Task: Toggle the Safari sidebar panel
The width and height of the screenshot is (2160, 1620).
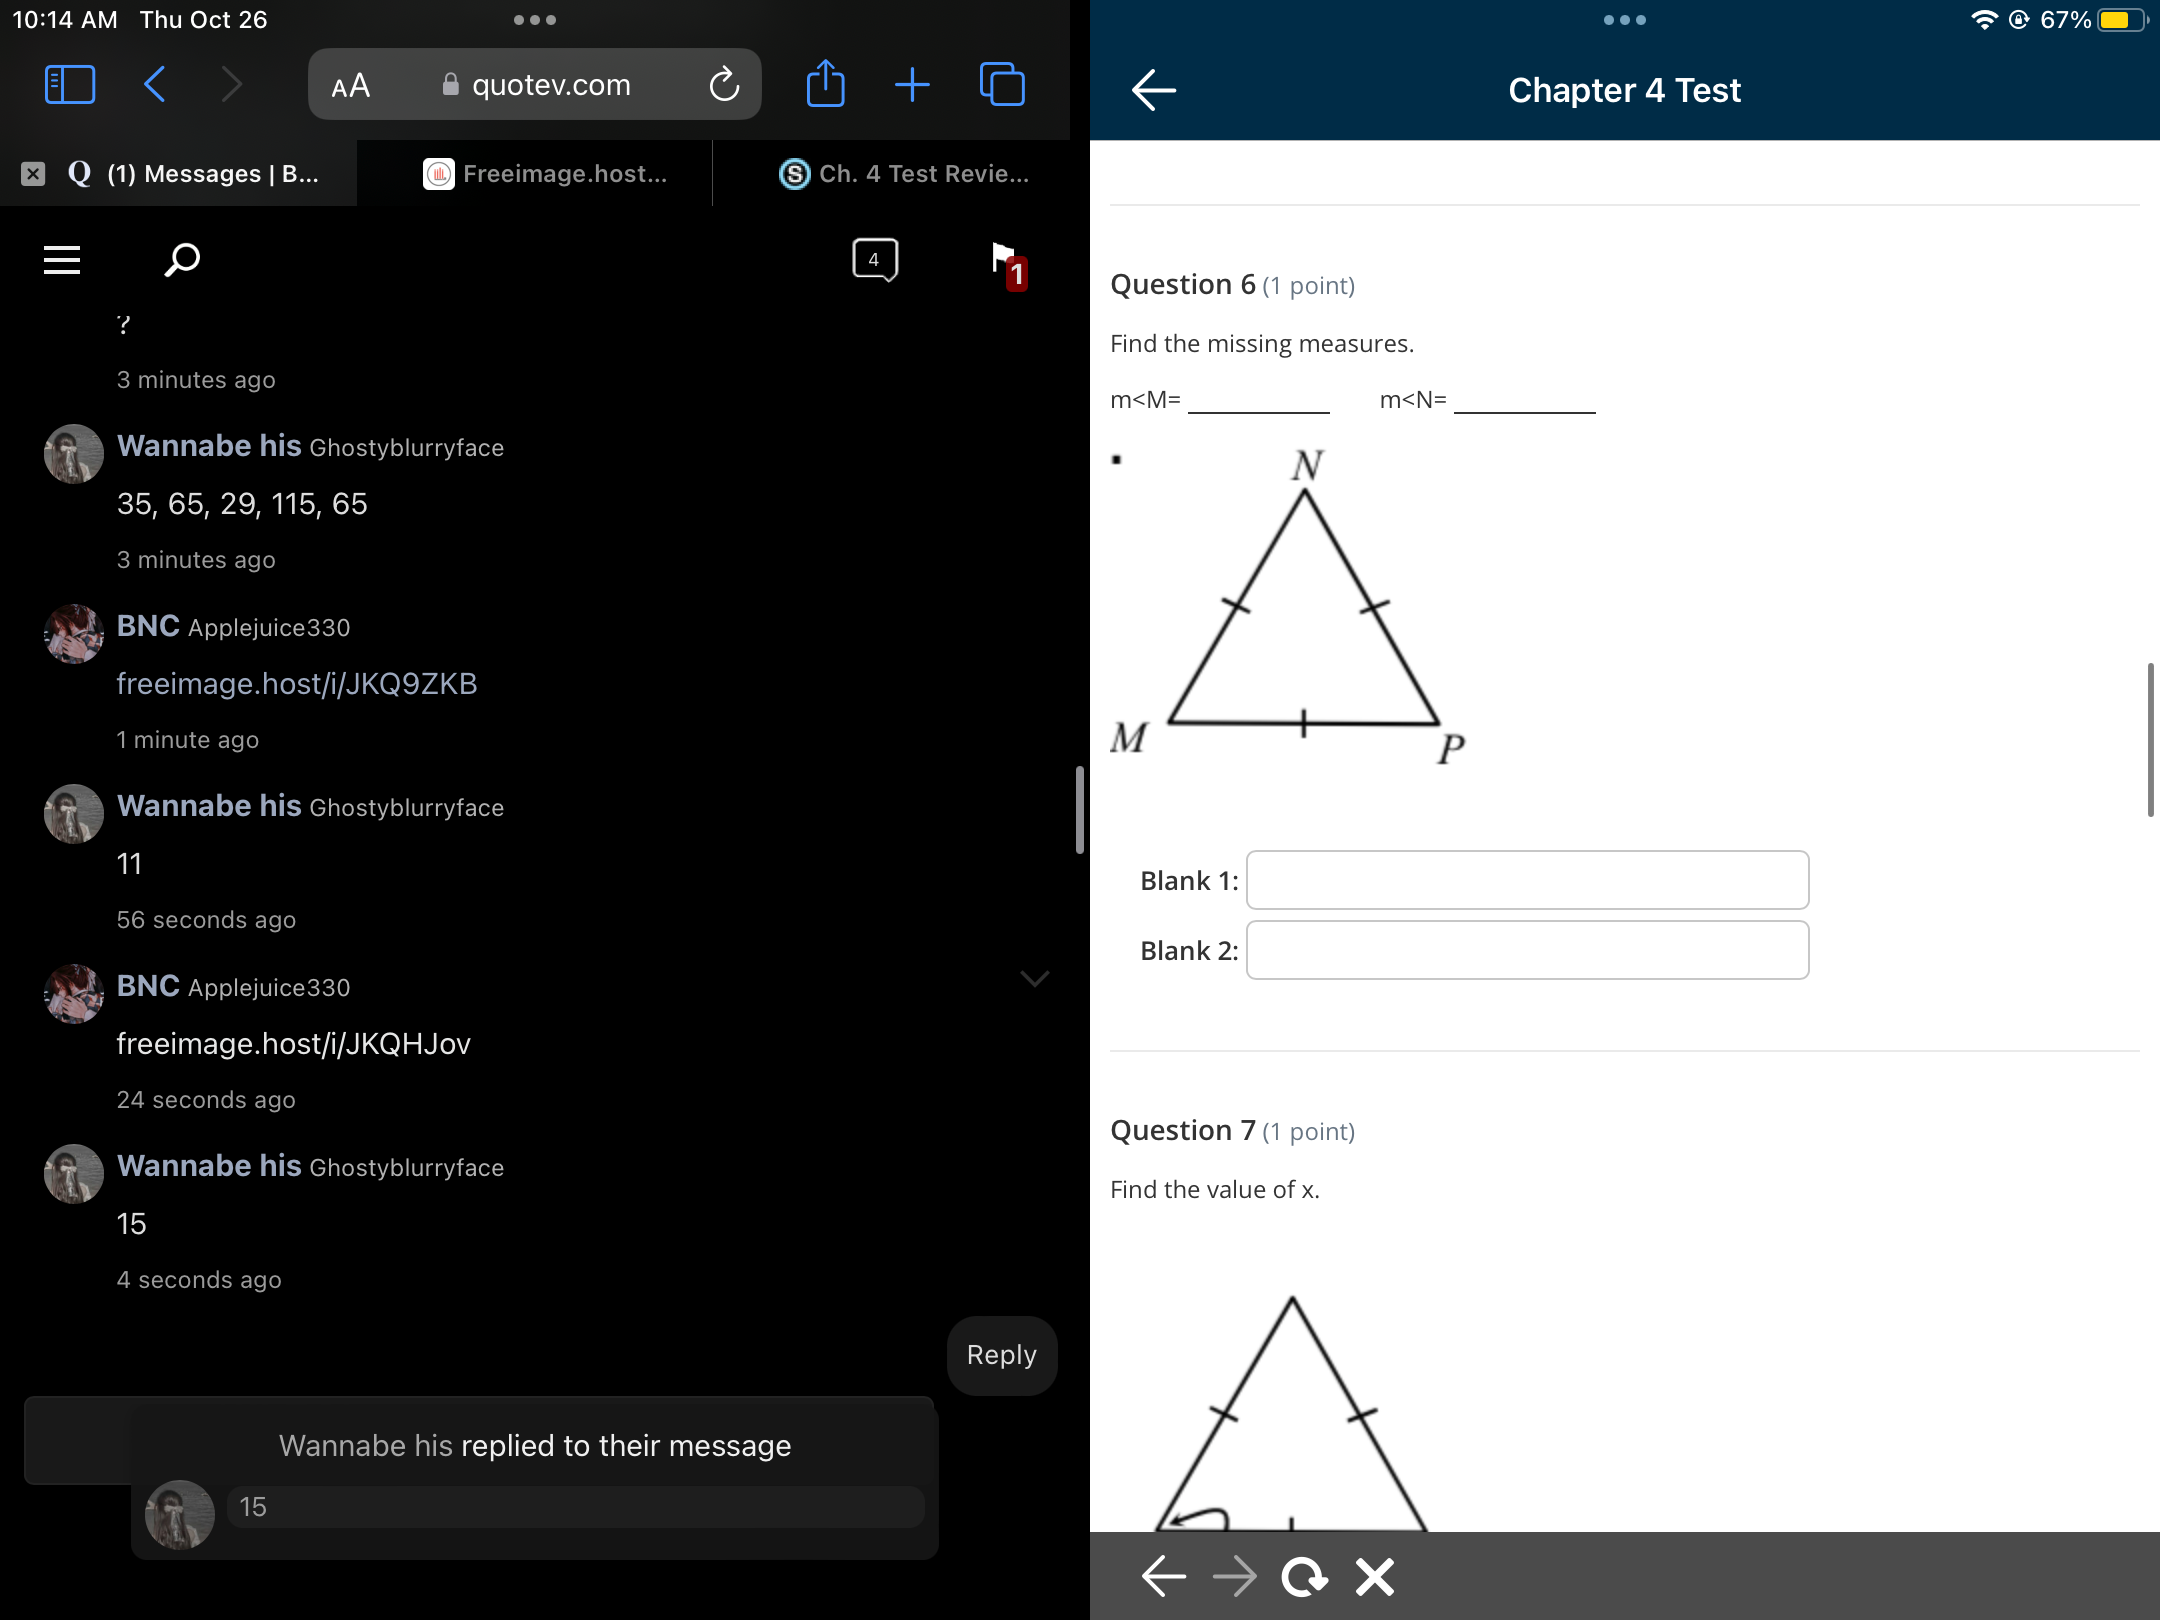Action: (x=70, y=85)
